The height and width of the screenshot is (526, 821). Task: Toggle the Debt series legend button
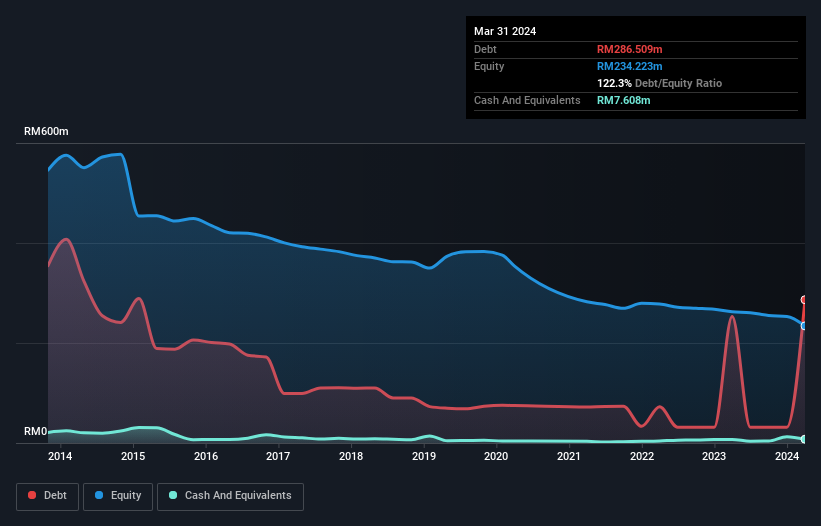48,496
